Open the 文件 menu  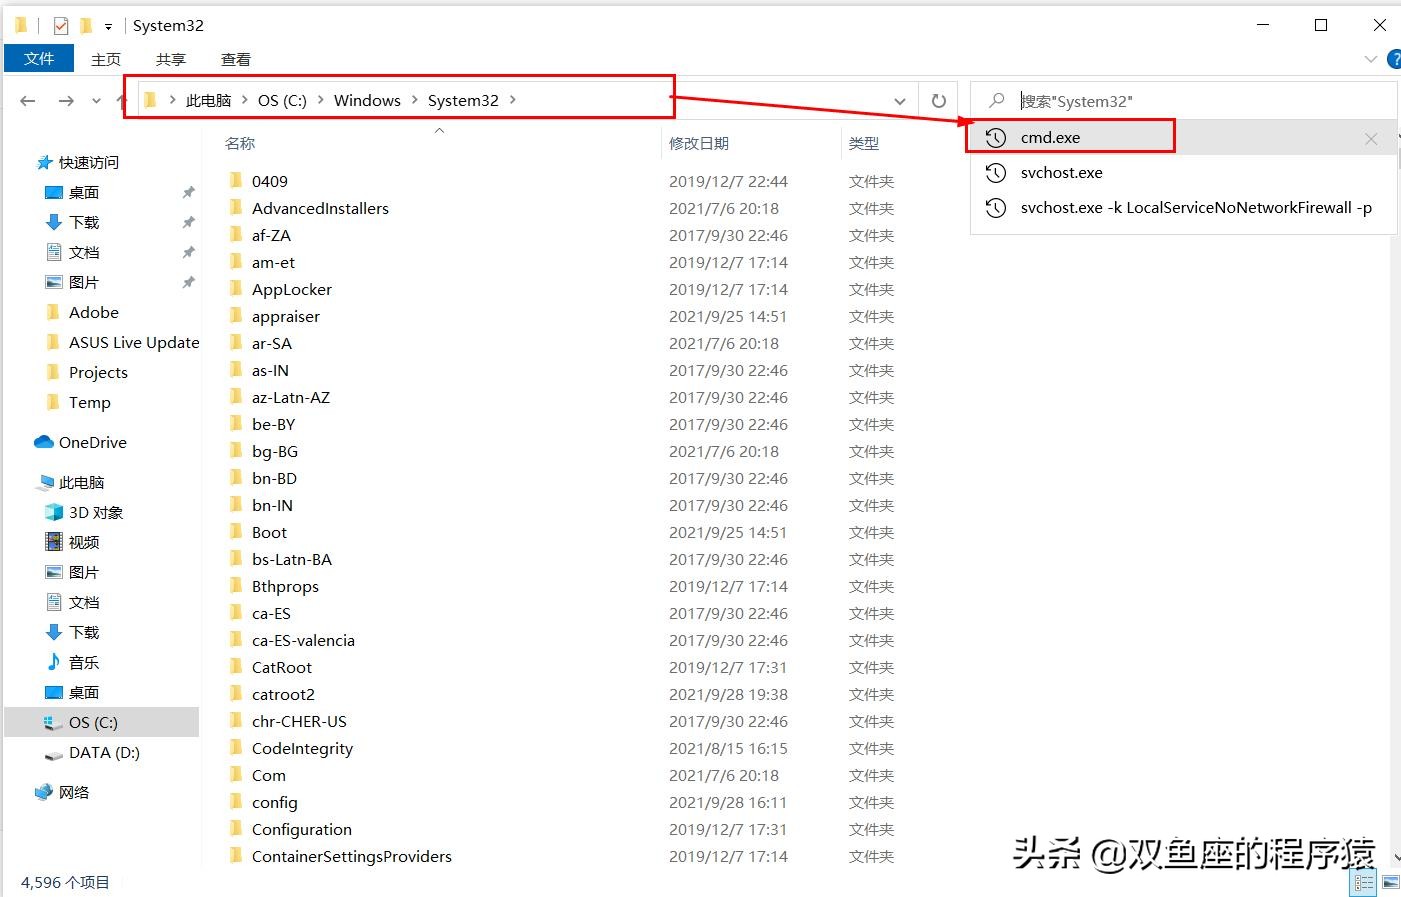39,58
